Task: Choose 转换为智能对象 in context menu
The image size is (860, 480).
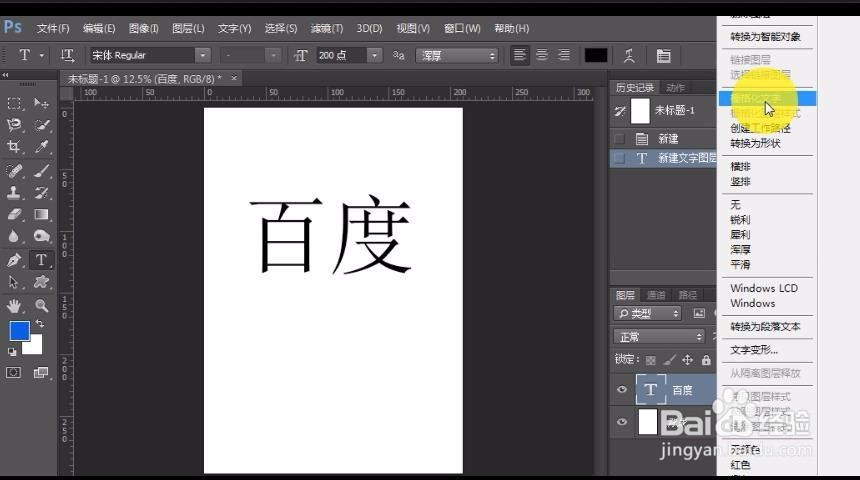Action: 765,37
